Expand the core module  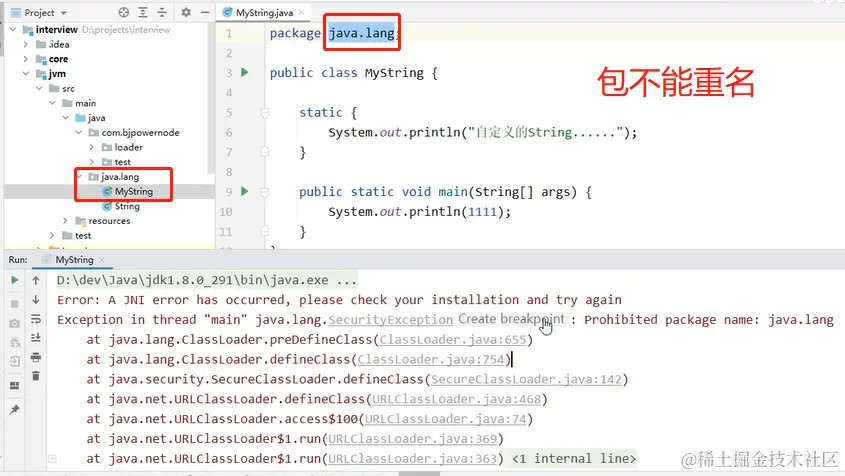pos(25,59)
